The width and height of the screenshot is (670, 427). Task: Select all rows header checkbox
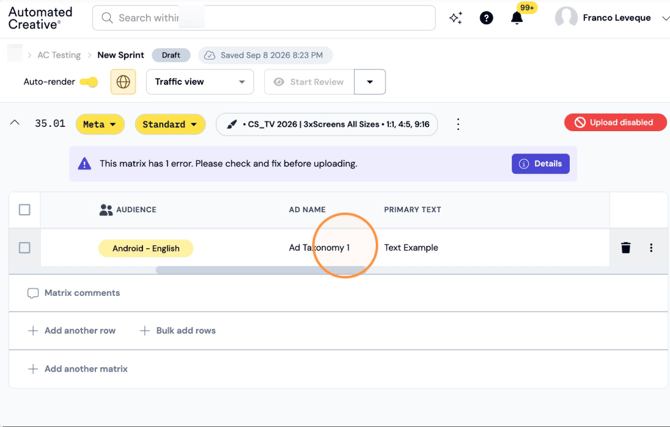click(x=24, y=210)
